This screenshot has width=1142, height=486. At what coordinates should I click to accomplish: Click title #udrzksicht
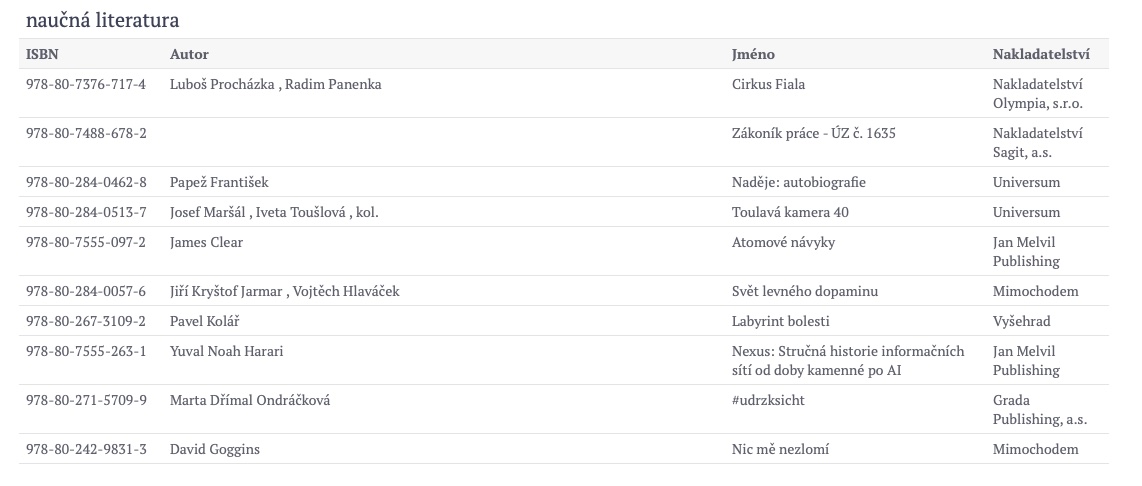(x=768, y=401)
